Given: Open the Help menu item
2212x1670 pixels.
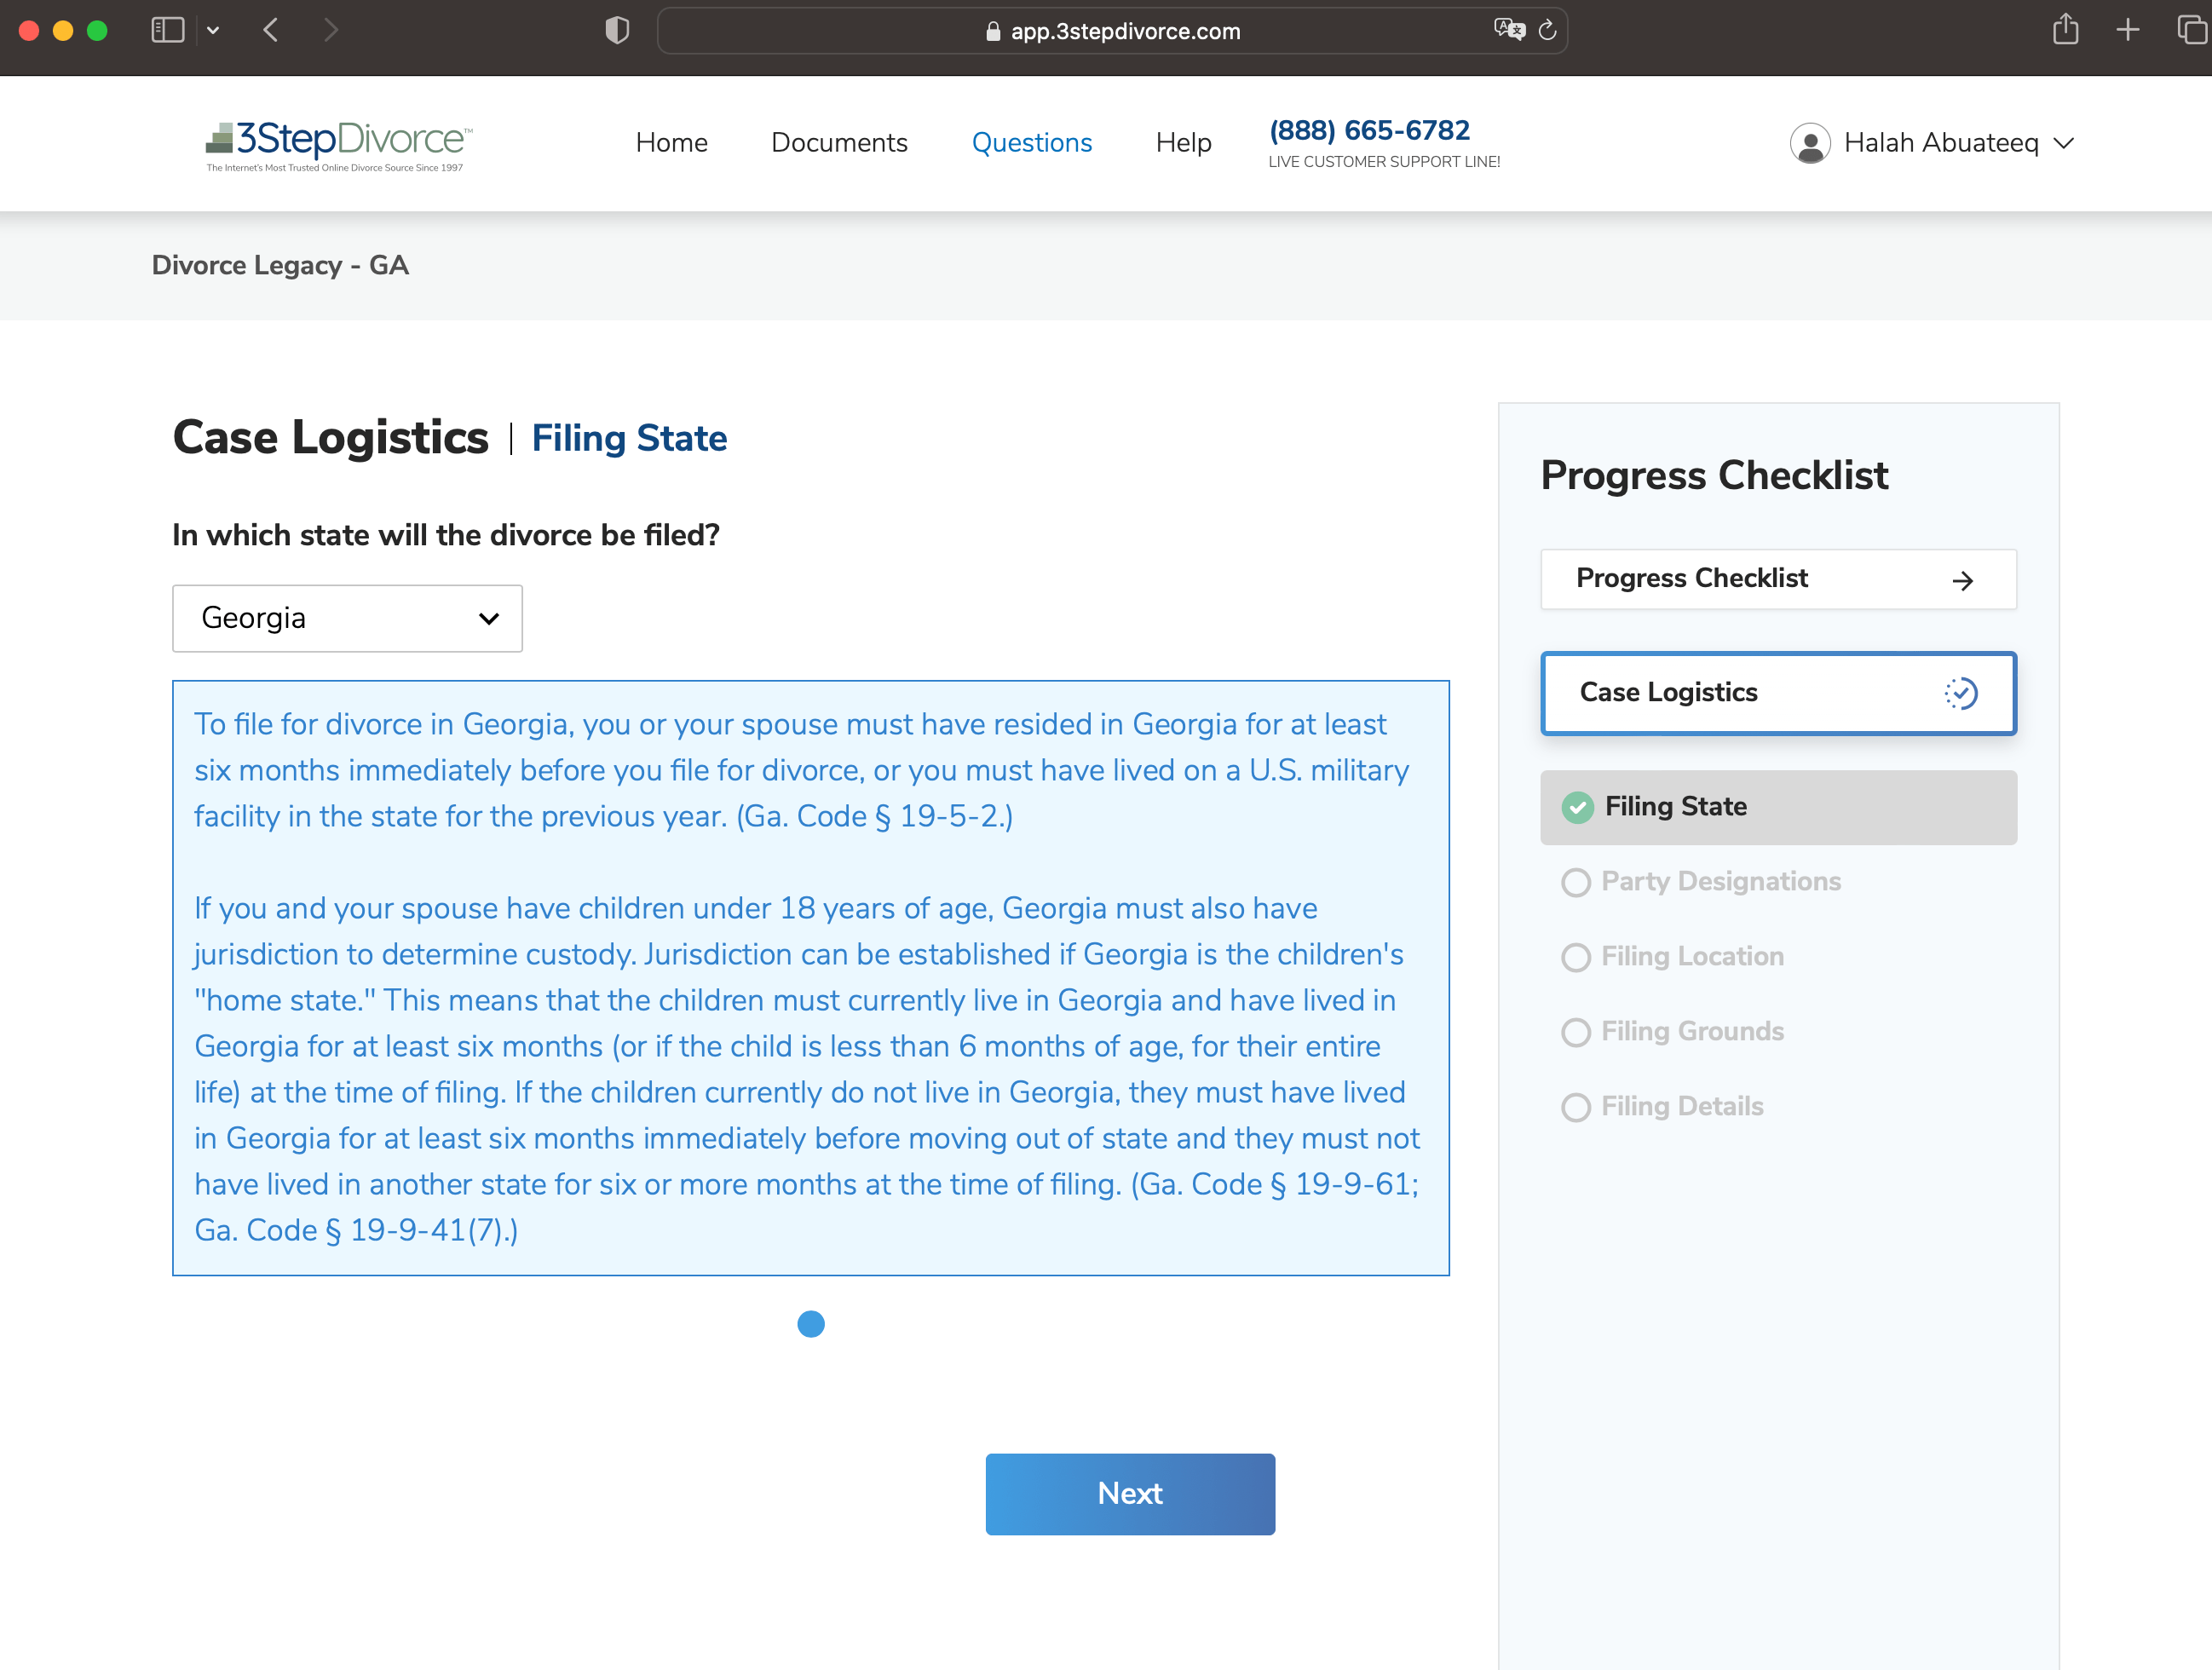Looking at the screenshot, I should coord(1183,143).
